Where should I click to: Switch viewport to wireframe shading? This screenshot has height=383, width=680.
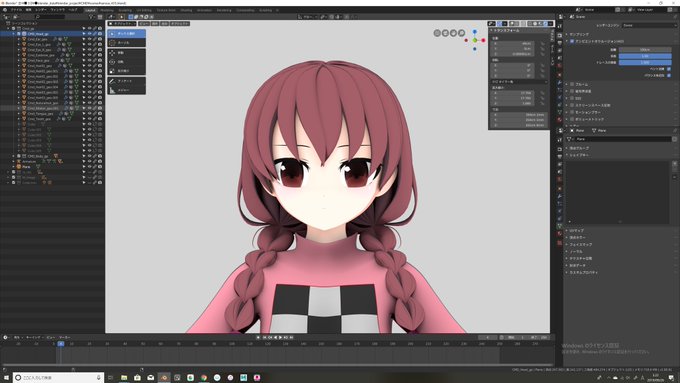[530, 23]
